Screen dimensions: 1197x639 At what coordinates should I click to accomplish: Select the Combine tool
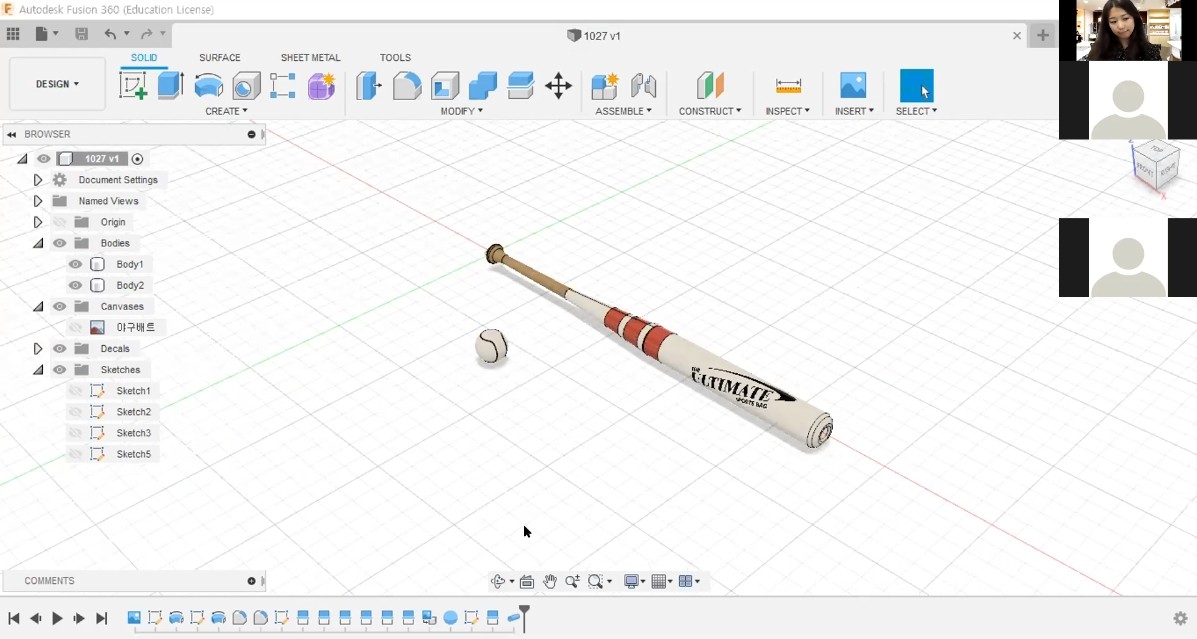[x=482, y=86]
